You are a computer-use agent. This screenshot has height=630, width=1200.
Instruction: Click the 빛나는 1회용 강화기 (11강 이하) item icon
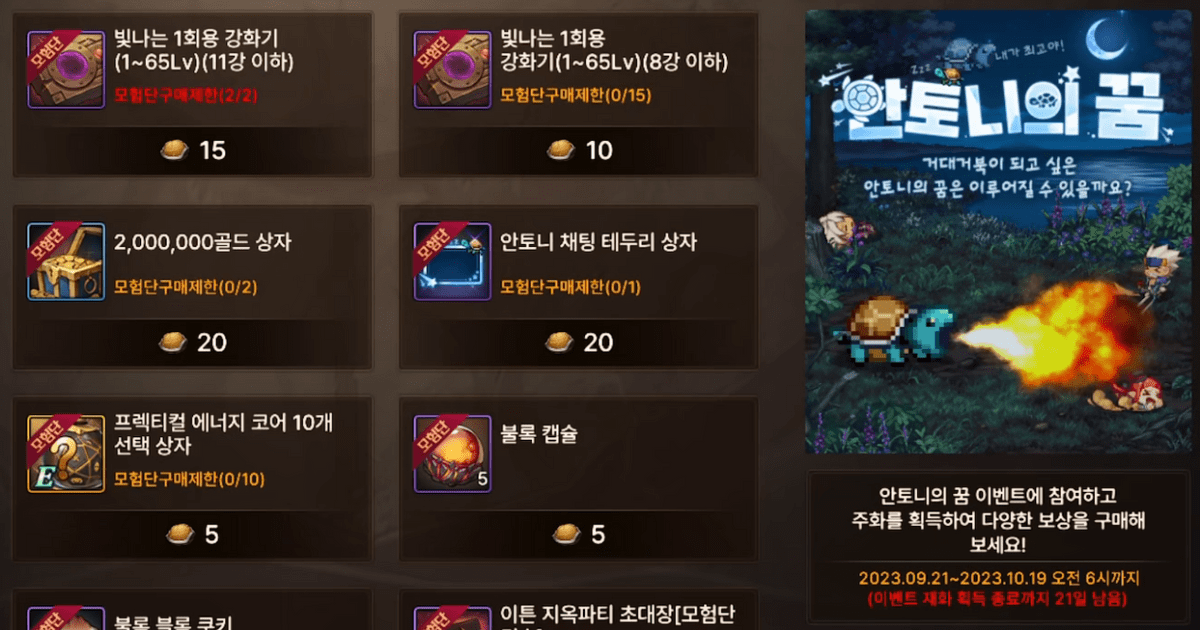pyautogui.click(x=65, y=68)
